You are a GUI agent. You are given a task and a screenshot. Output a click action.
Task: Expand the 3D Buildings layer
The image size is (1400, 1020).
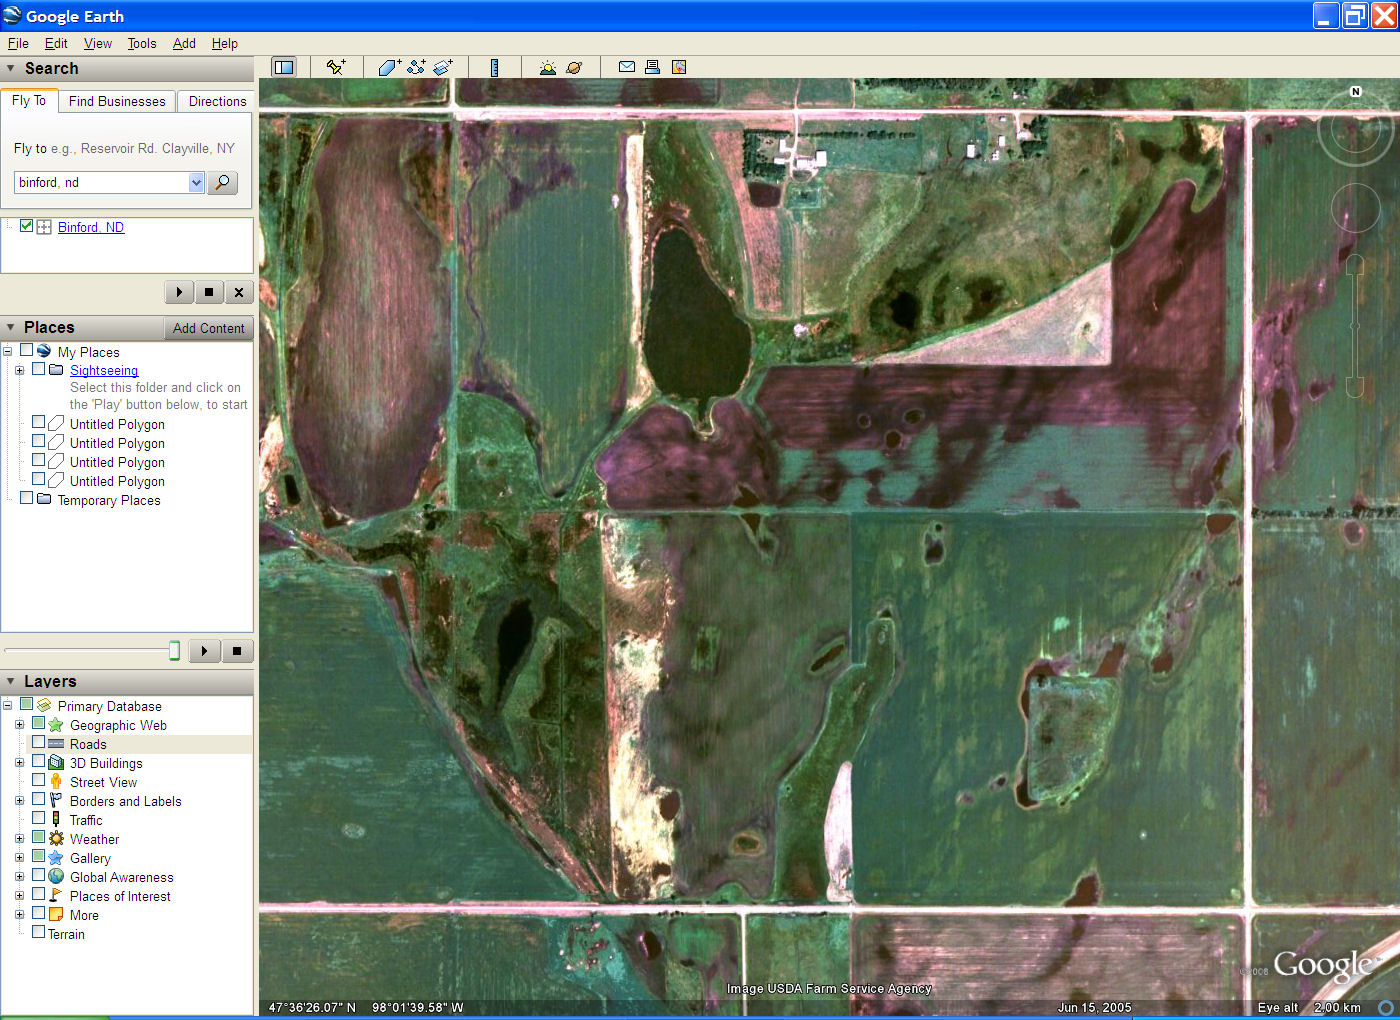(19, 763)
